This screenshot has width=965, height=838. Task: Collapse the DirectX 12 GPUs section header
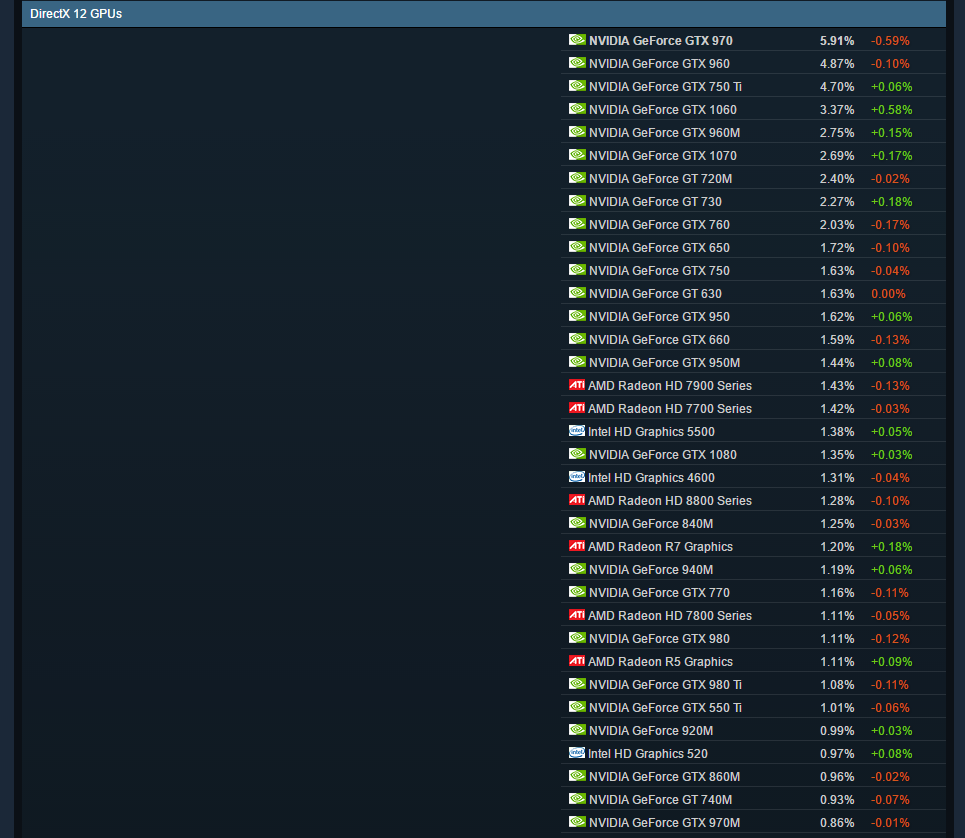(x=484, y=14)
